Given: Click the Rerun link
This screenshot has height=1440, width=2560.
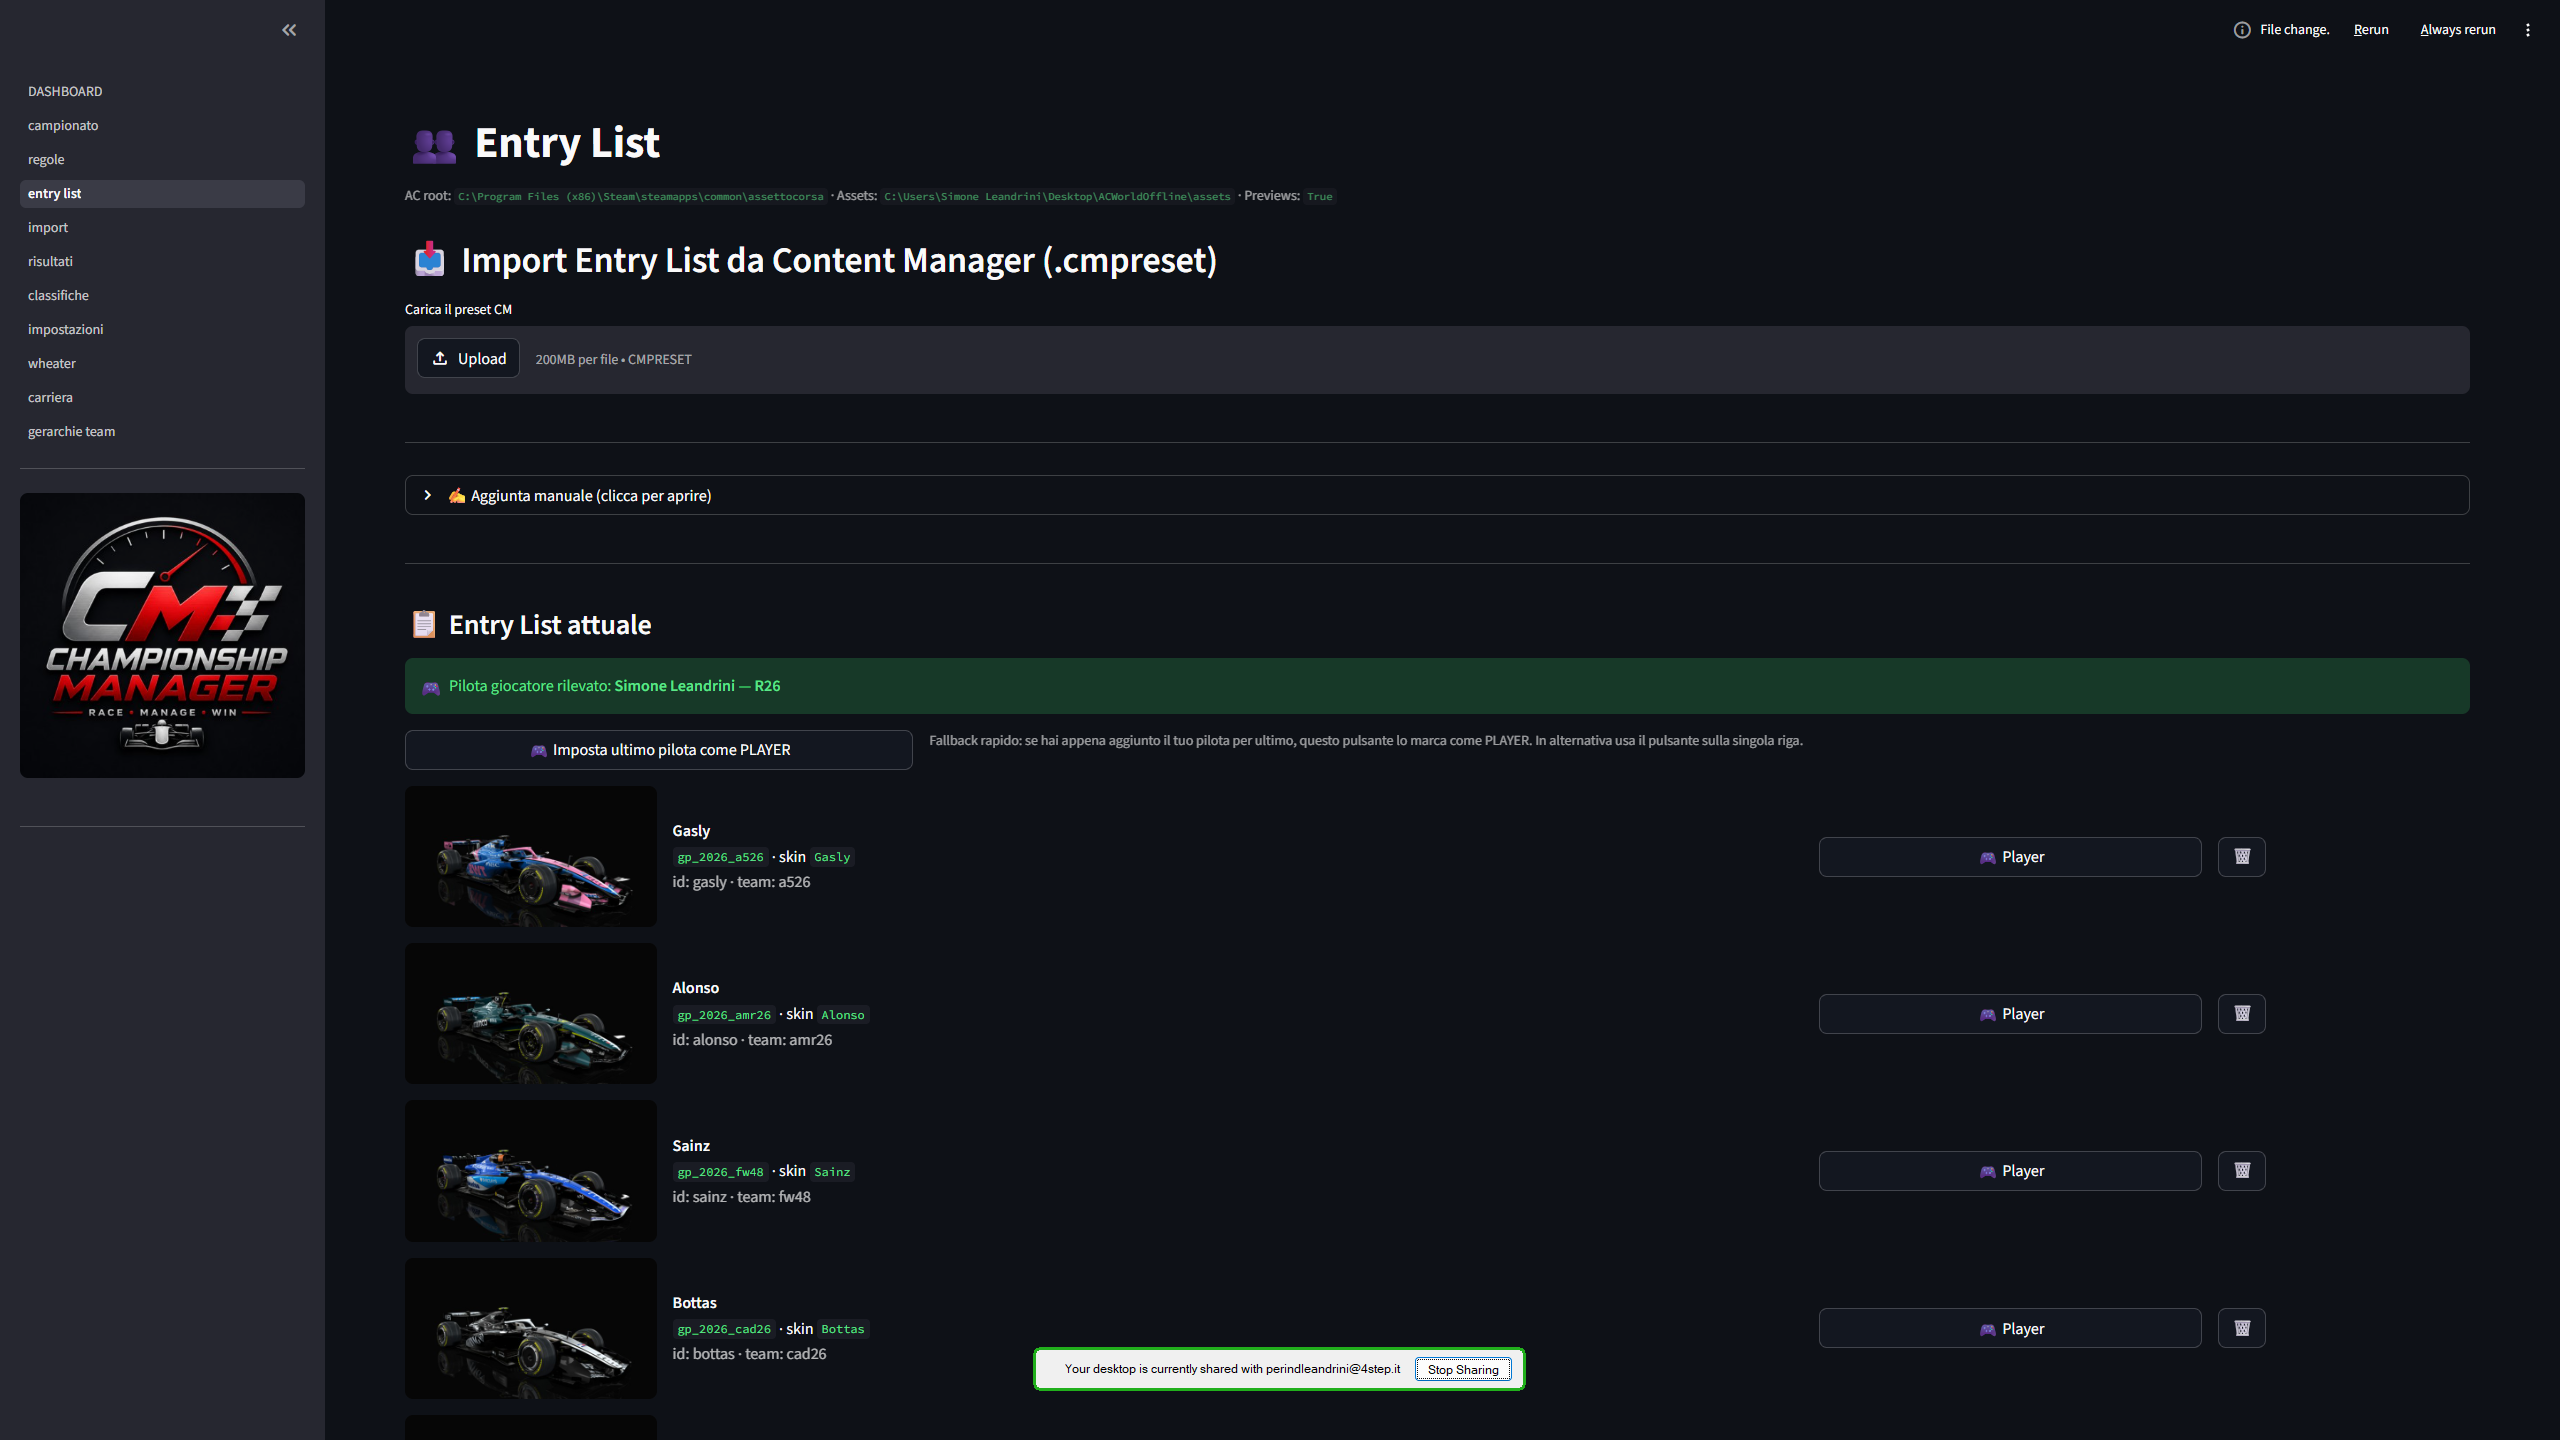Looking at the screenshot, I should (x=2370, y=30).
